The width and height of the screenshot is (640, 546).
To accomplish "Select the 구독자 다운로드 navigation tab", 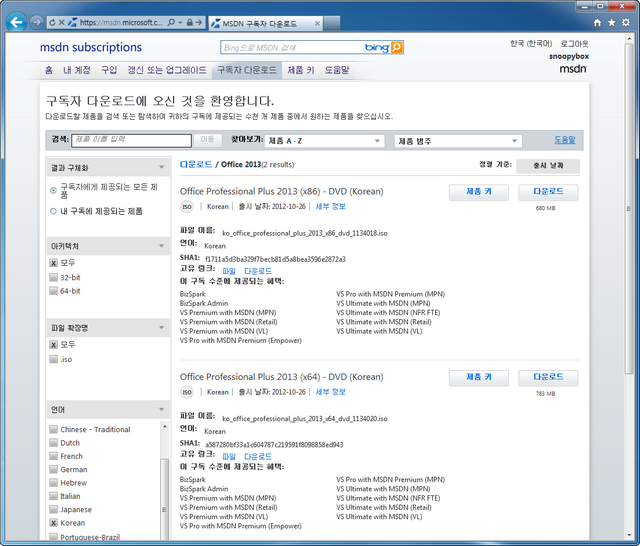I will 247,70.
